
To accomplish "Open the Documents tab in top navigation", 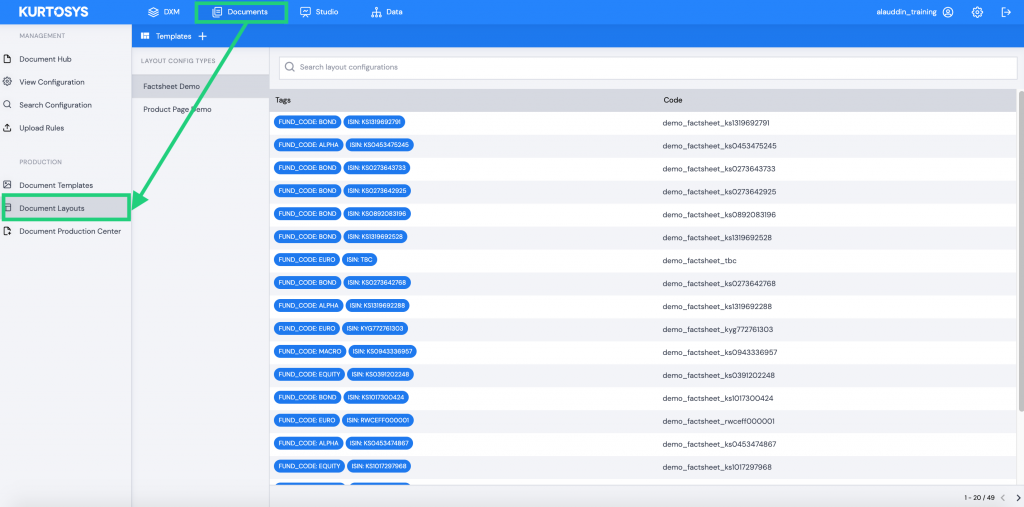I will click(x=240, y=12).
